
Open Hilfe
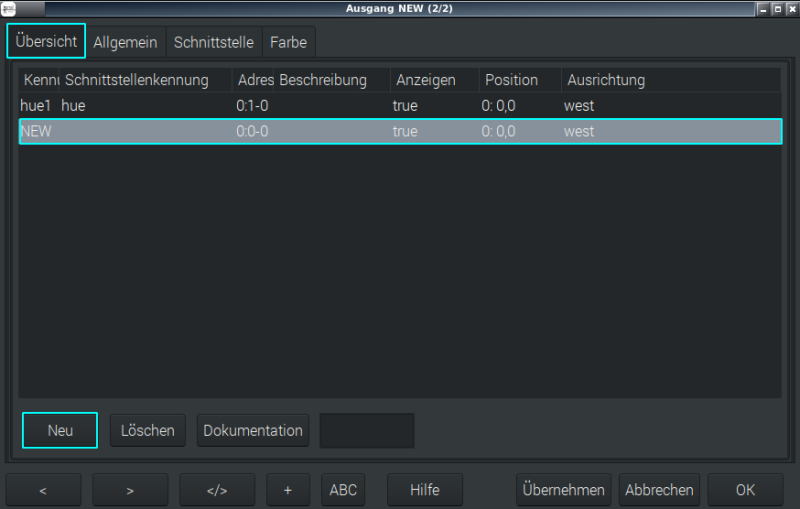pyautogui.click(x=424, y=490)
